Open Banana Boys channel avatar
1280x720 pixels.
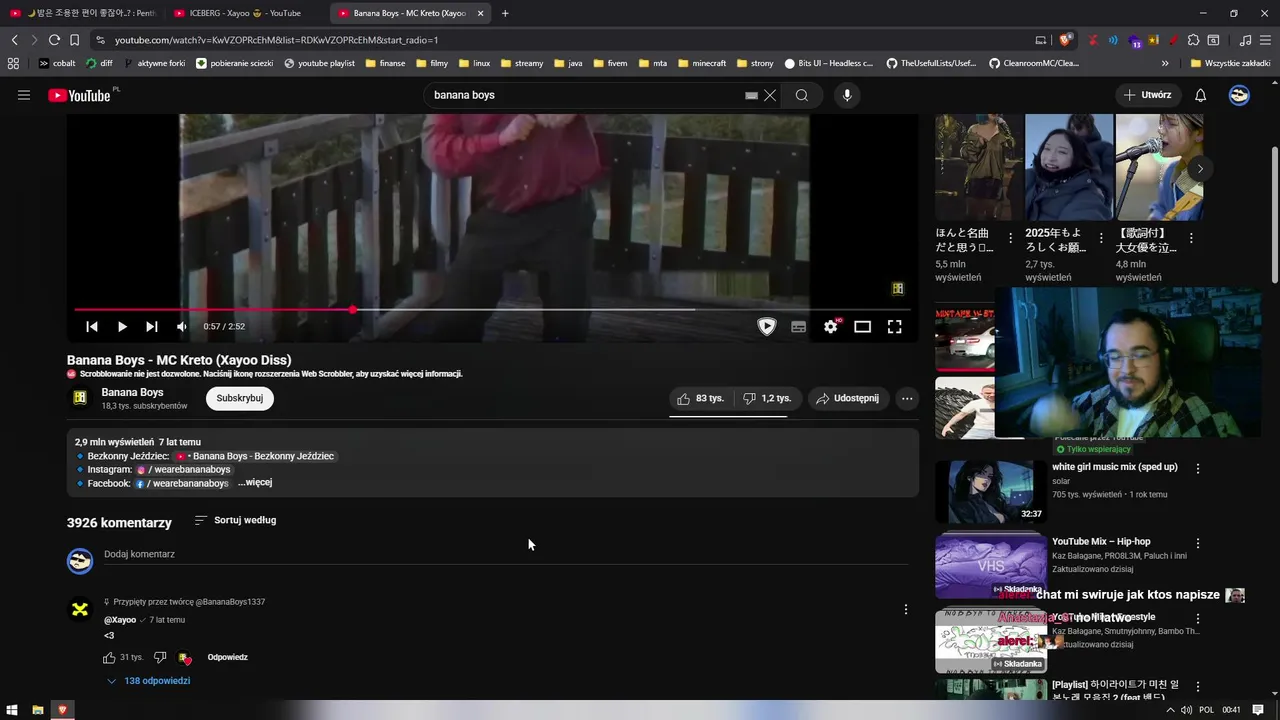coord(80,398)
